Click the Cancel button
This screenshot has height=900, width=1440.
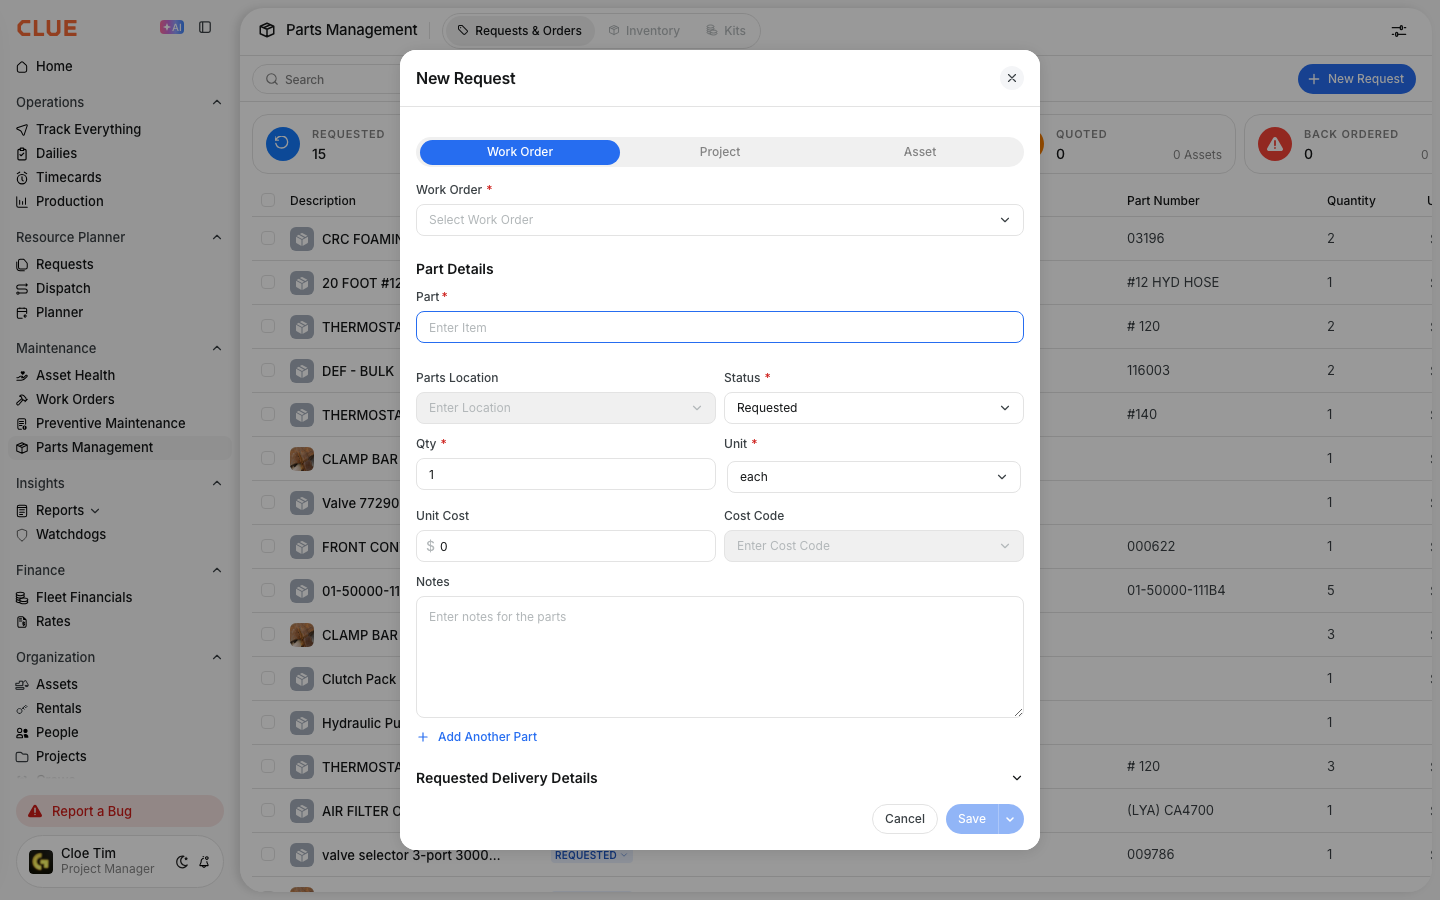(x=905, y=819)
